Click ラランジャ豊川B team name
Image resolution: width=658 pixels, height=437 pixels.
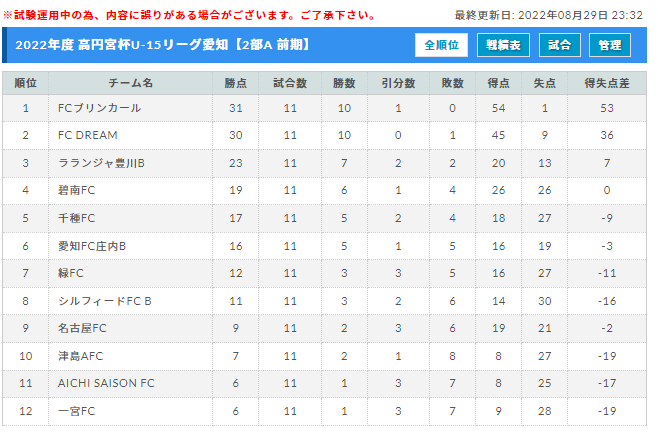(101, 163)
